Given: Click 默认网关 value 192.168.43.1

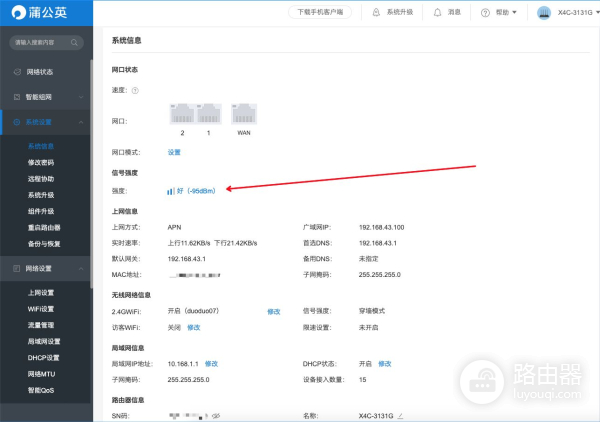Looking at the screenshot, I should click(x=187, y=259).
